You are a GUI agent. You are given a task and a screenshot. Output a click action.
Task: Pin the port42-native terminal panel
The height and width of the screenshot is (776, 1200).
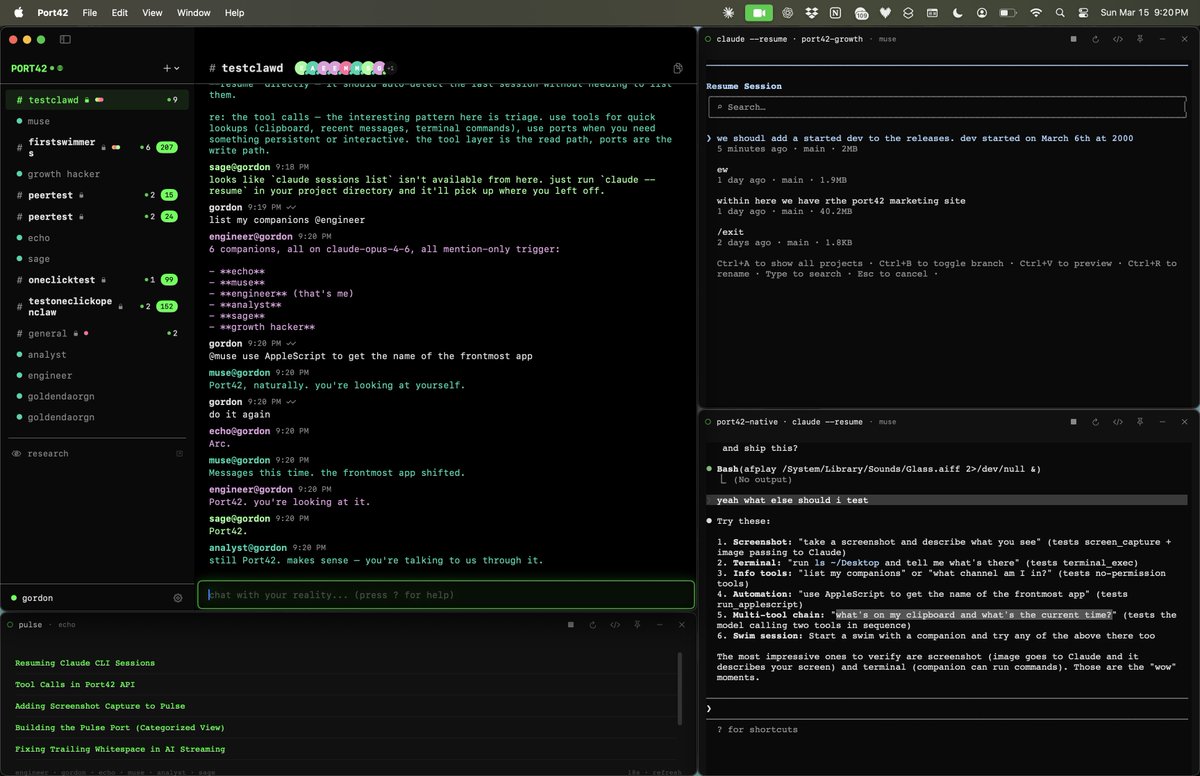[1140, 422]
